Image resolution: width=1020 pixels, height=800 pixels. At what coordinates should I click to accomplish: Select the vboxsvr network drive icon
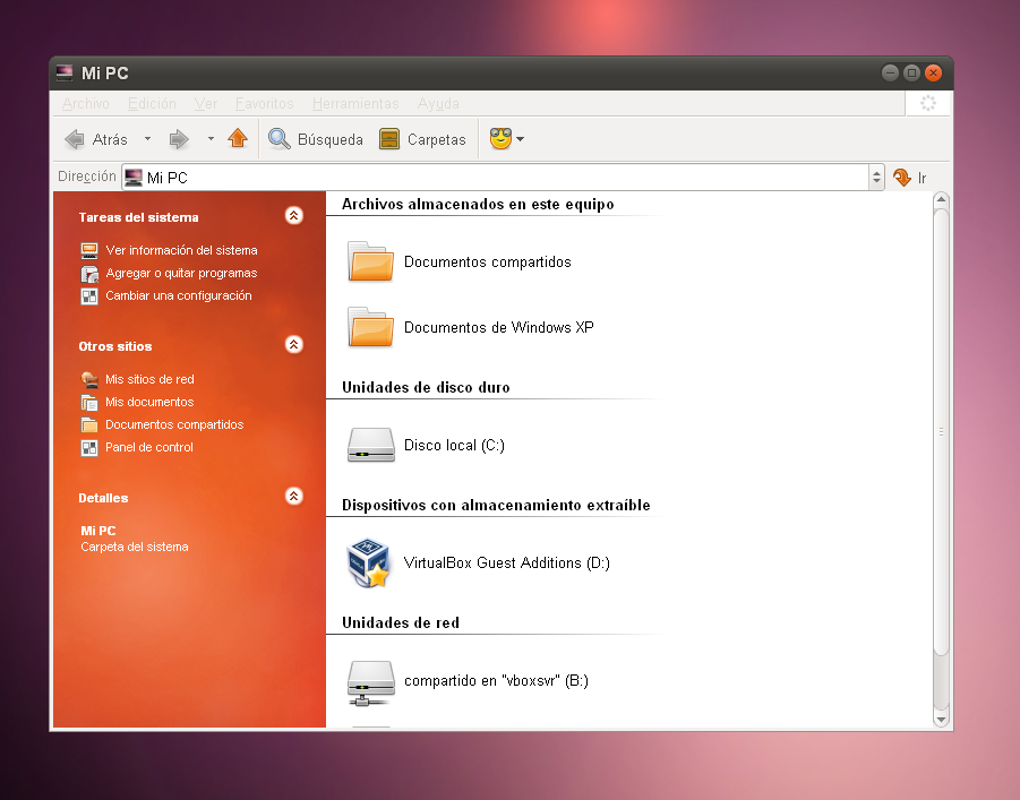(x=371, y=683)
